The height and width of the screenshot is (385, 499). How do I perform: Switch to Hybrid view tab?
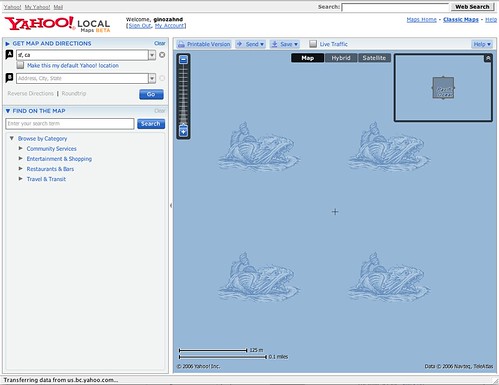341,58
